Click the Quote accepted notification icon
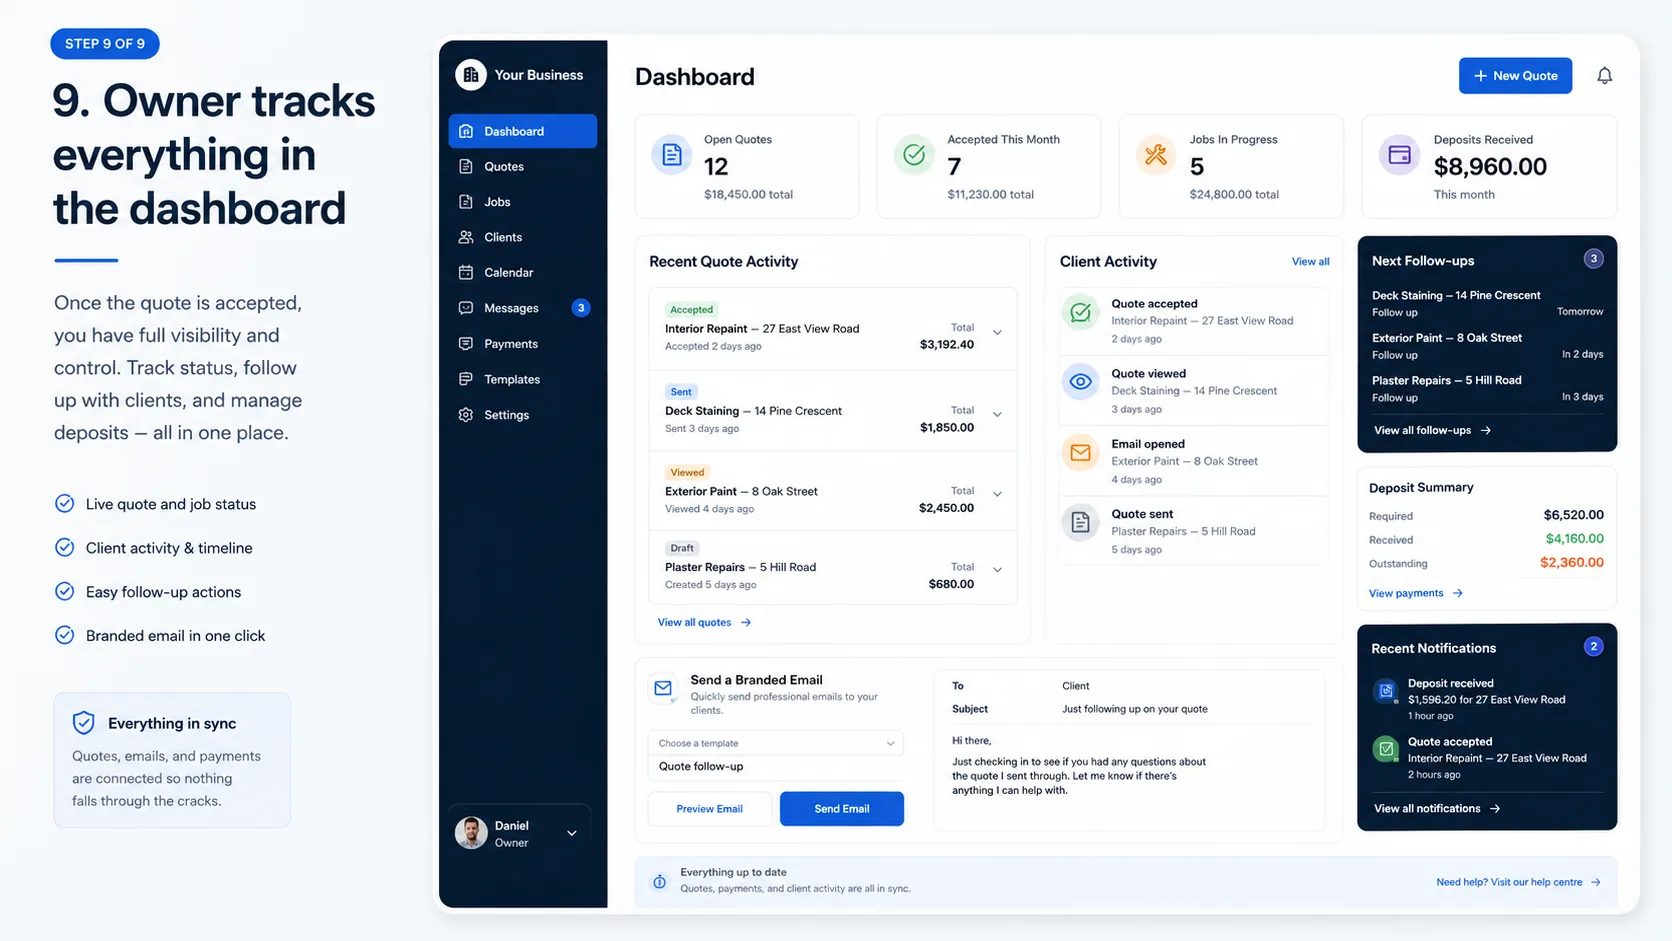 coord(1386,748)
